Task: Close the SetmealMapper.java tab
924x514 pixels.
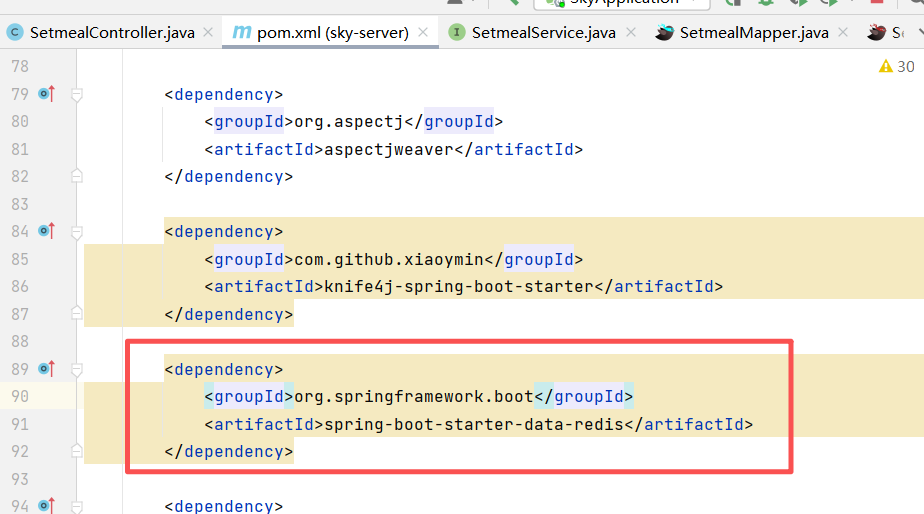Action: pos(843,32)
